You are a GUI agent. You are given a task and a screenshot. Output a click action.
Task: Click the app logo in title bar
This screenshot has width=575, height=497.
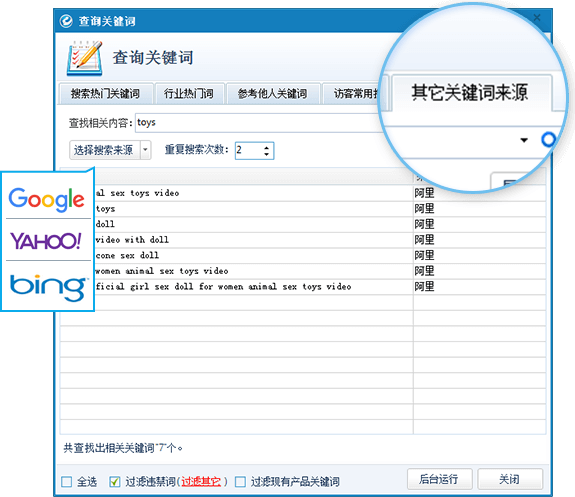[66, 21]
